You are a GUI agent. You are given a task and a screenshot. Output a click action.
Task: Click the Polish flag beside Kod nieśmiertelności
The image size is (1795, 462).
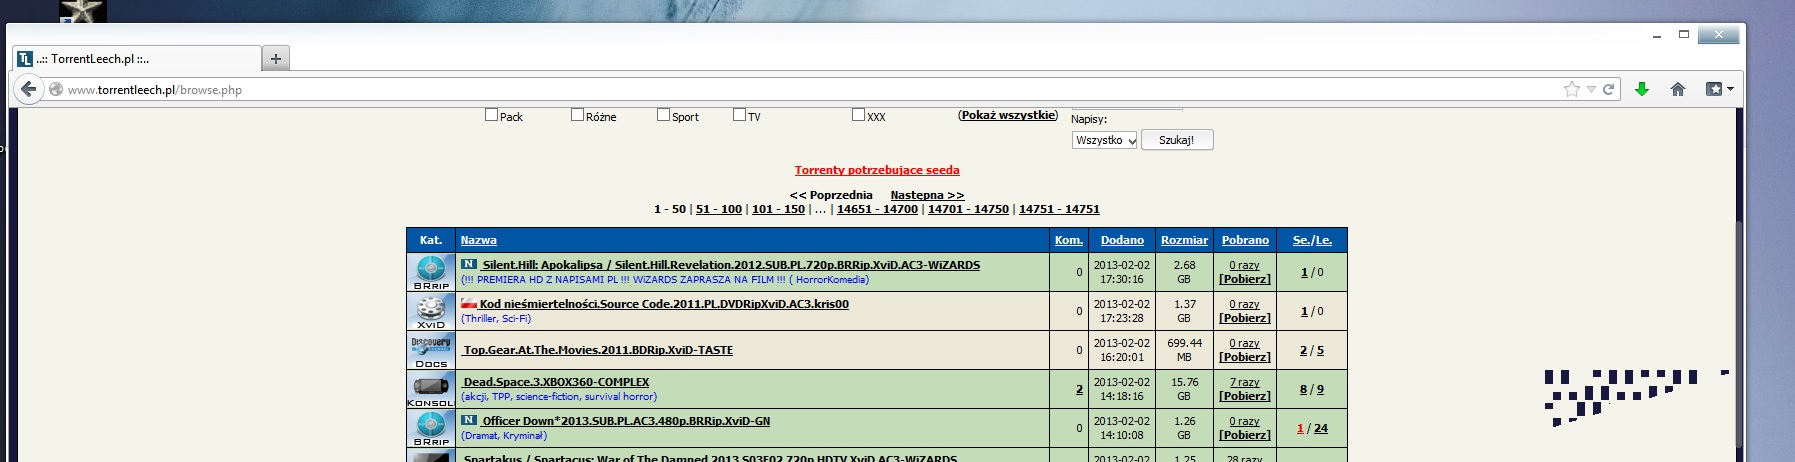coord(468,303)
